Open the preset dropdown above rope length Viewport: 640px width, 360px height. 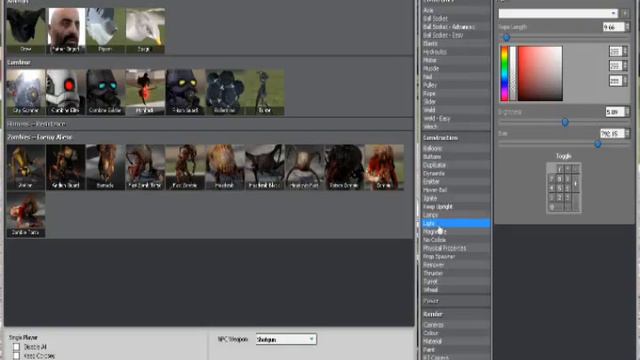pyautogui.click(x=558, y=13)
